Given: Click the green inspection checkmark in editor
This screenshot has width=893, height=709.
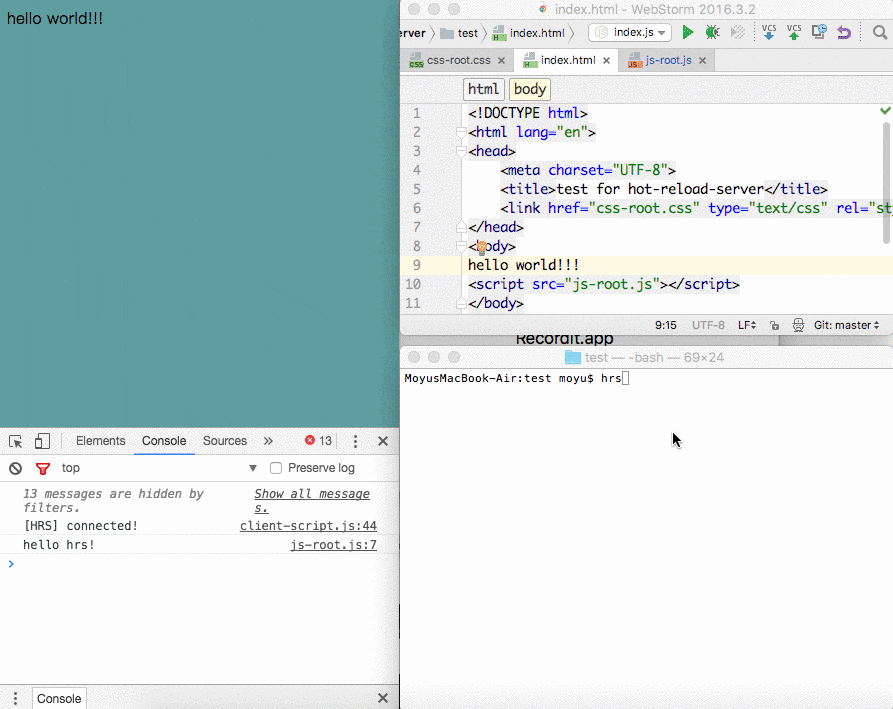Looking at the screenshot, I should coord(885,110).
